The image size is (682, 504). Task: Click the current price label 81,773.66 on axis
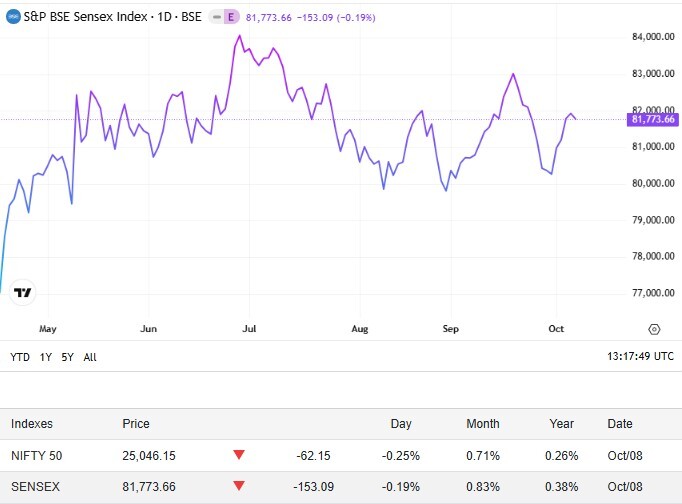(652, 120)
